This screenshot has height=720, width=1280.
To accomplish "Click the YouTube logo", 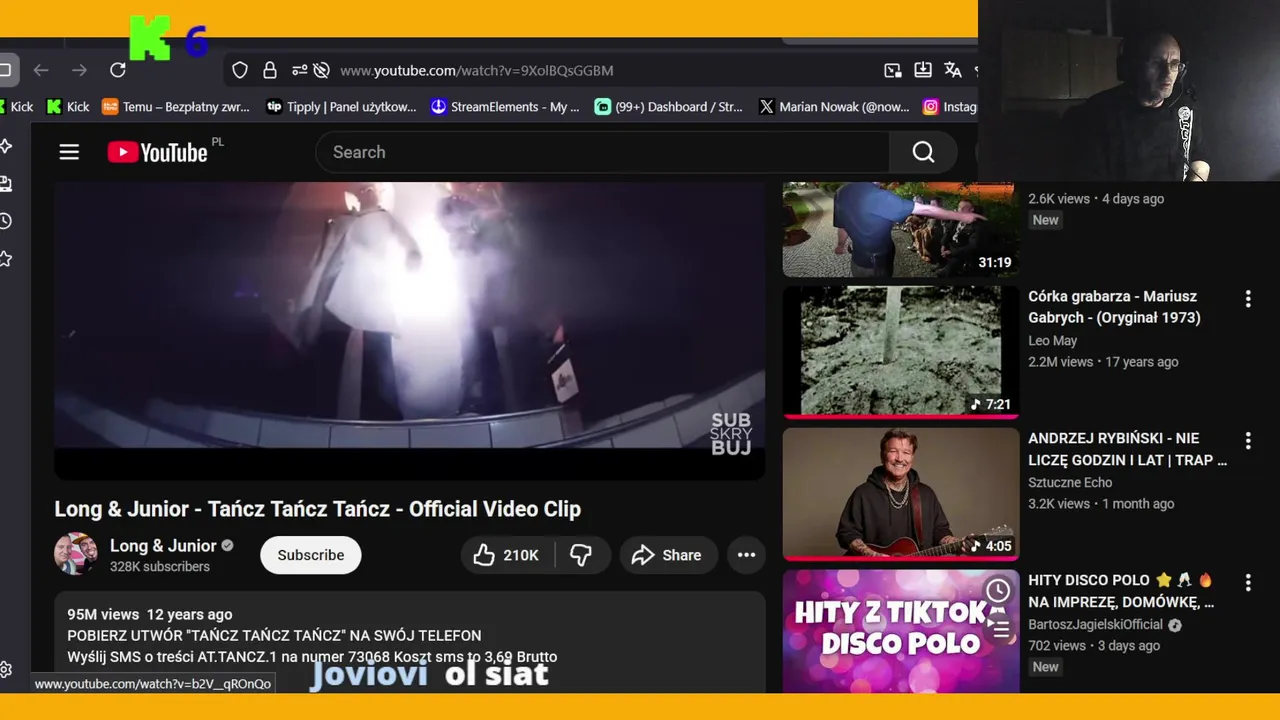I will (158, 152).
